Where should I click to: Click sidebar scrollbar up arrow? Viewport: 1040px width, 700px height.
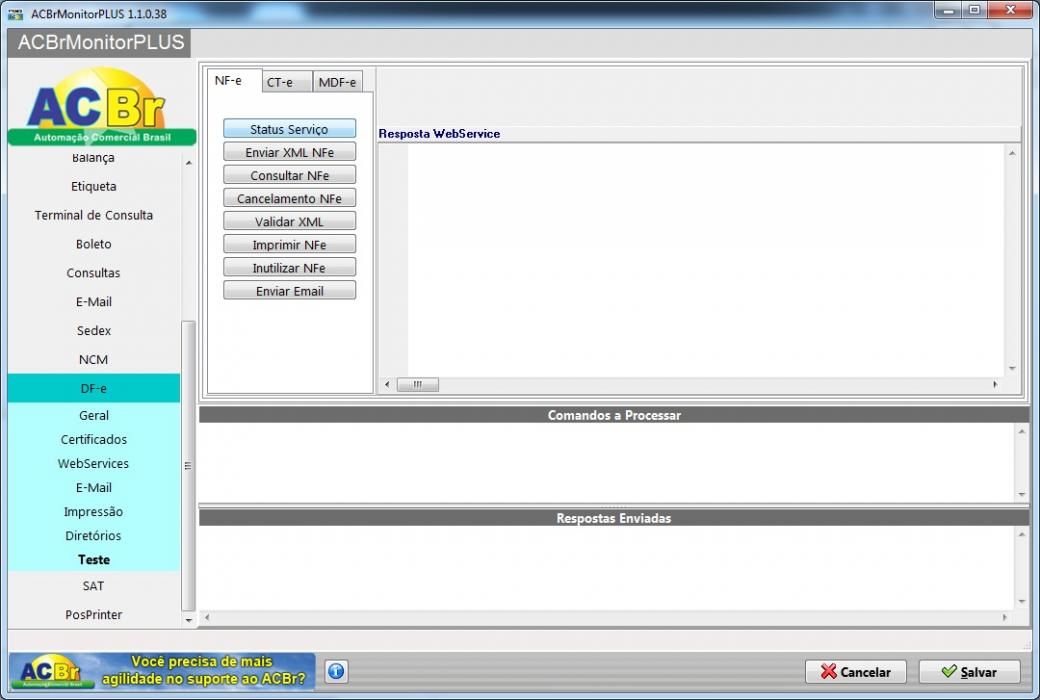[188, 163]
